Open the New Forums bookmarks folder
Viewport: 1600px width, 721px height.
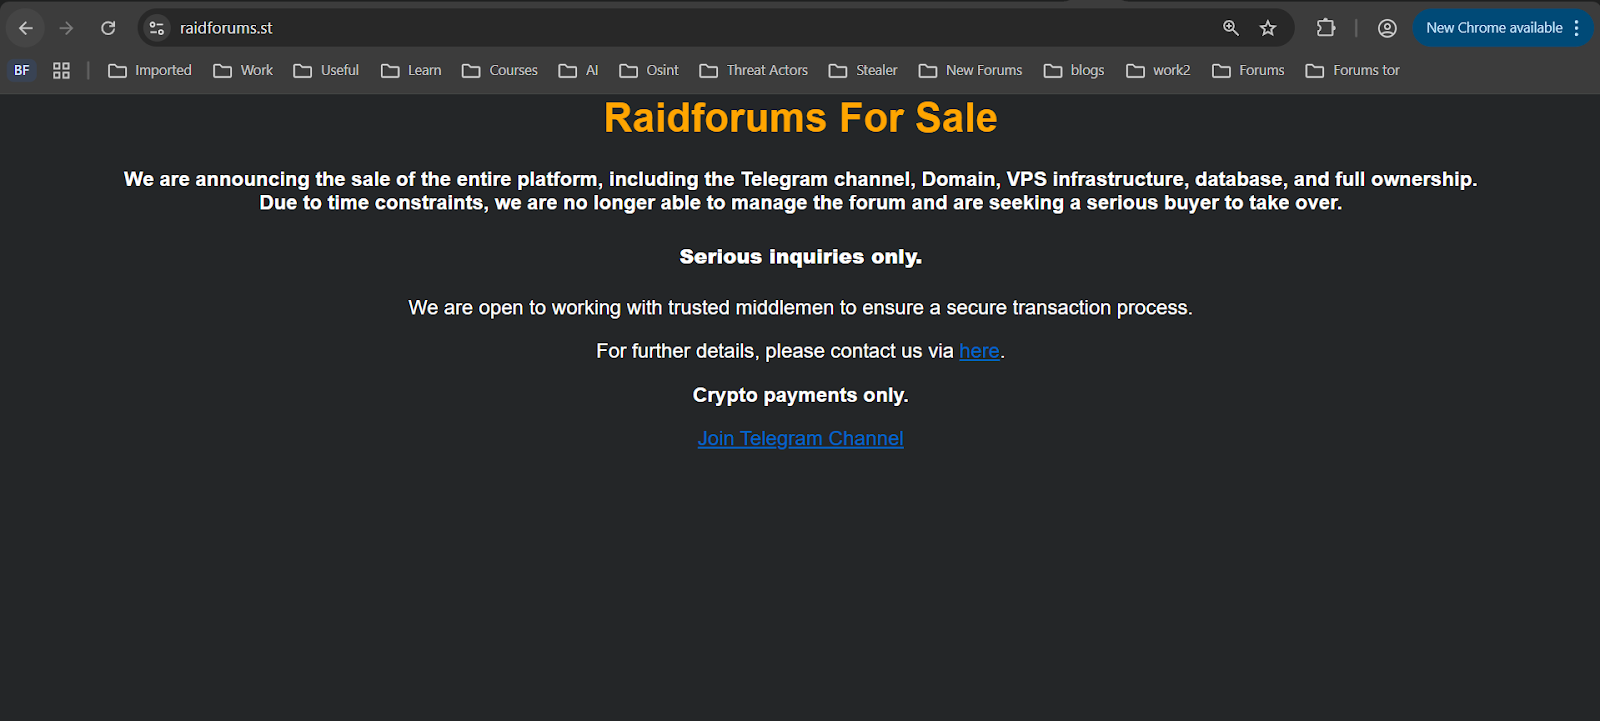[970, 70]
